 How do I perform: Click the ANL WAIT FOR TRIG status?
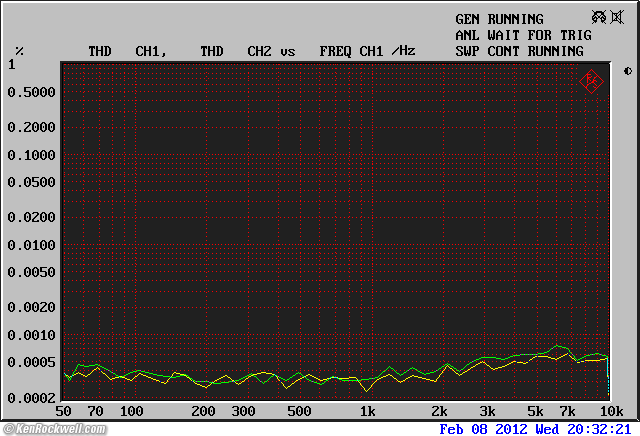point(523,35)
